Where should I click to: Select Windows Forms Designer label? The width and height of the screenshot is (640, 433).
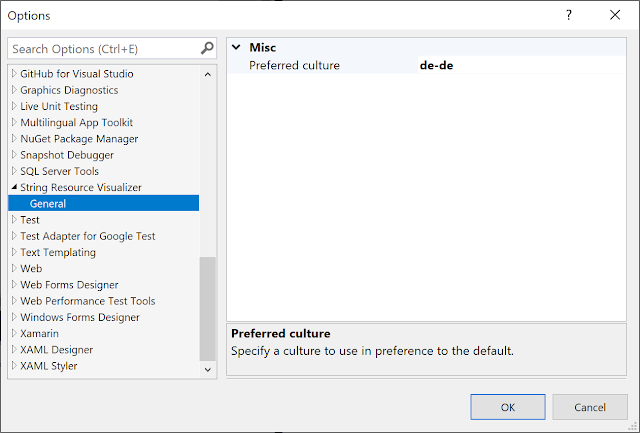[x=80, y=317]
